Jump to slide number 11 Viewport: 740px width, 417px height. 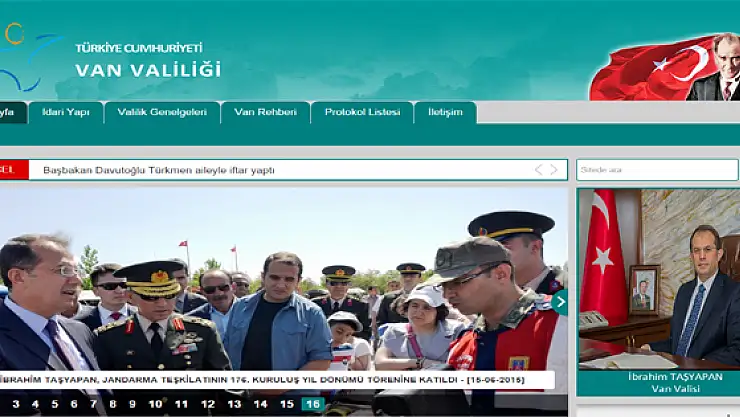181,404
